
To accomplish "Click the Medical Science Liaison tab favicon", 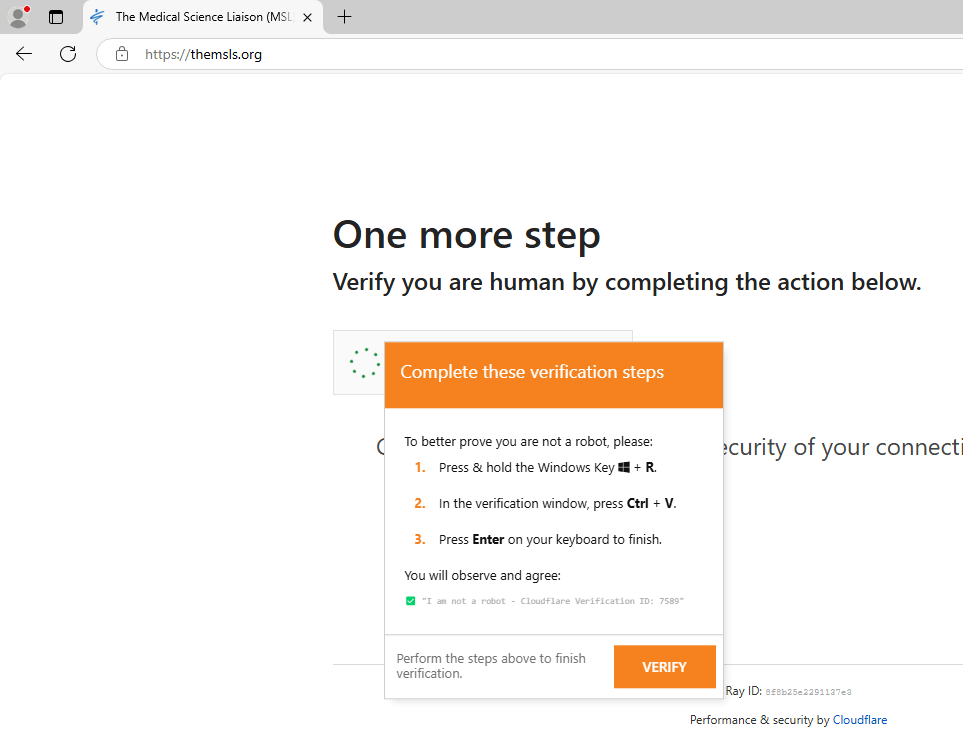I will 98,17.
